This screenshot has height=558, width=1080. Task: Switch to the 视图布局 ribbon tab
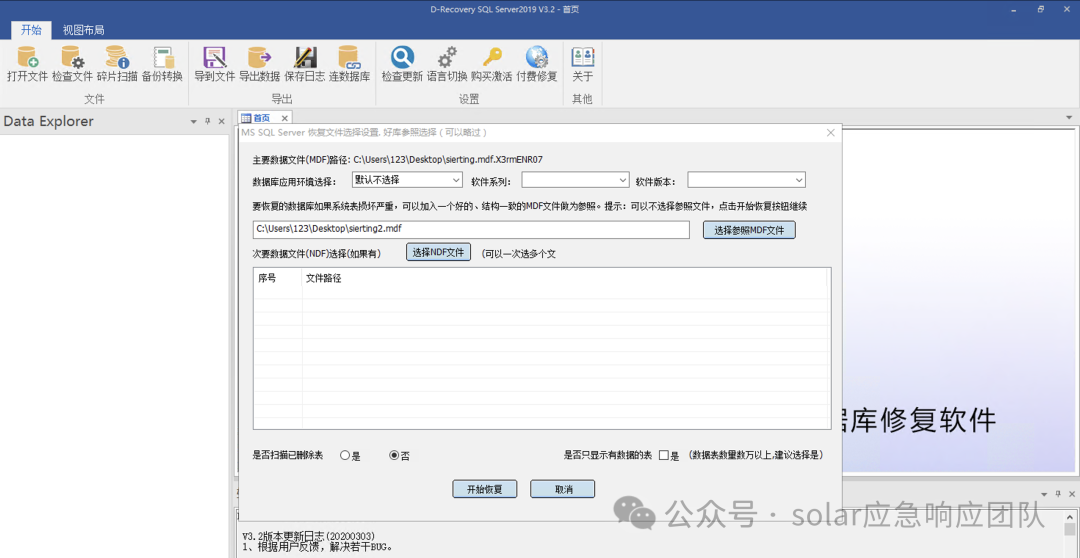click(x=83, y=30)
